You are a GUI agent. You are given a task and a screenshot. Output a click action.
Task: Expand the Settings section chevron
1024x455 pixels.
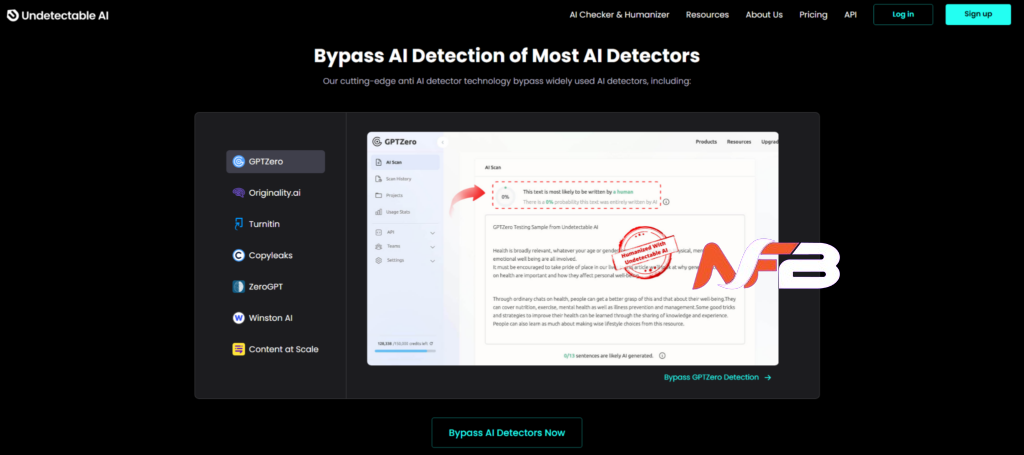432,260
